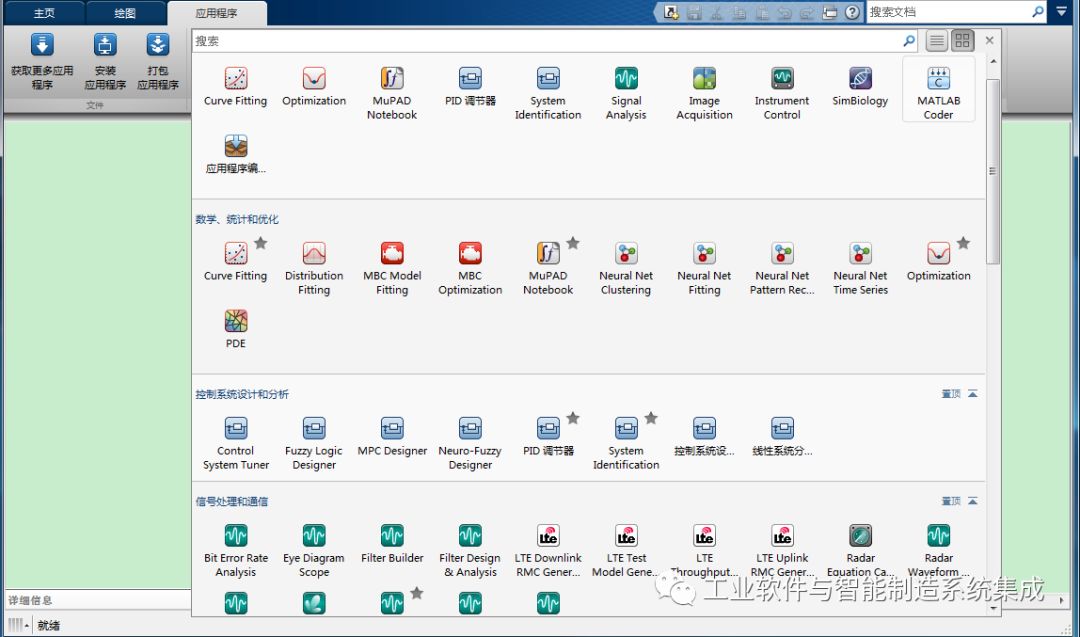Viewport: 1080px width, 637px height.
Task: Switch app gallery to list view
Action: 937,41
